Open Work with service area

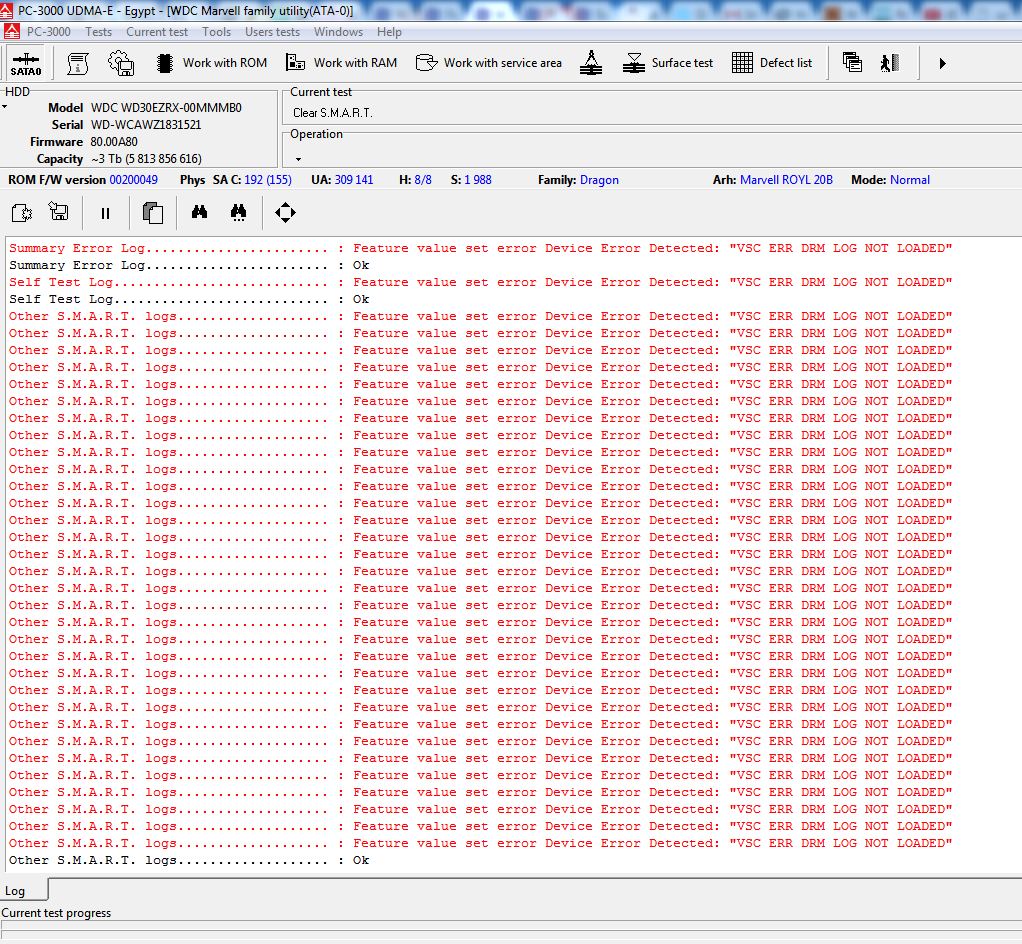tap(489, 63)
